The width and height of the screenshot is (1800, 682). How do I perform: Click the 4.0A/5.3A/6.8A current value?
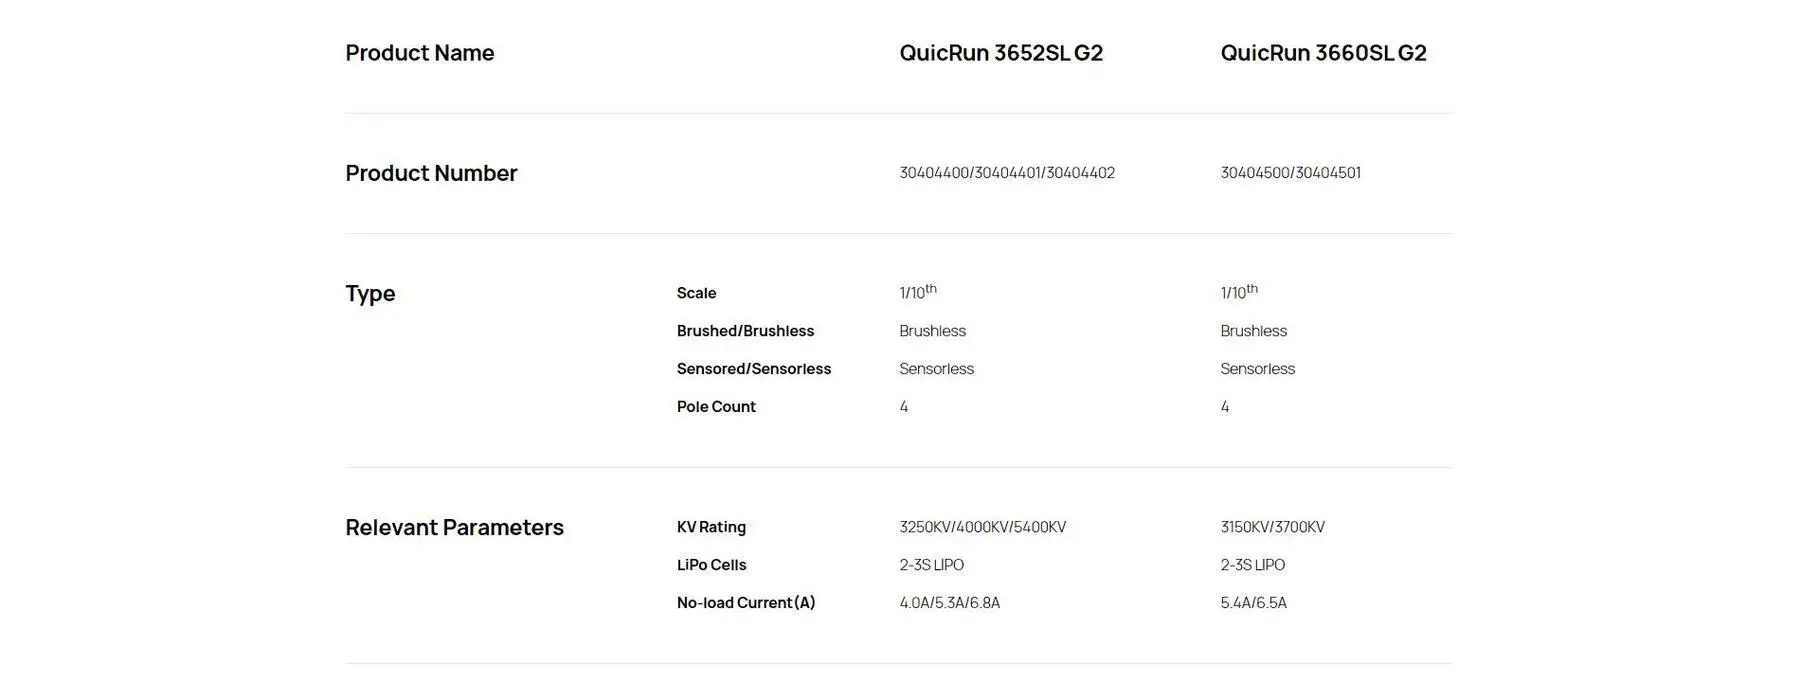point(949,603)
